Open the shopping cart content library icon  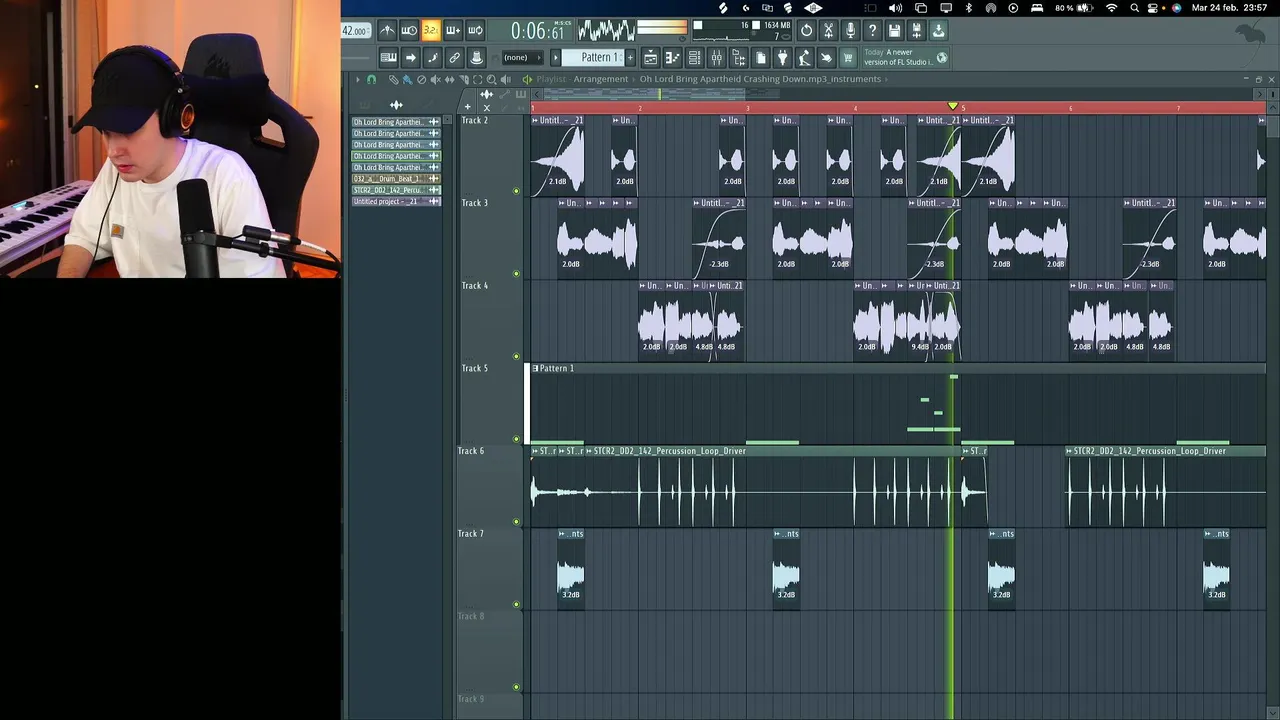pyautogui.click(x=847, y=57)
